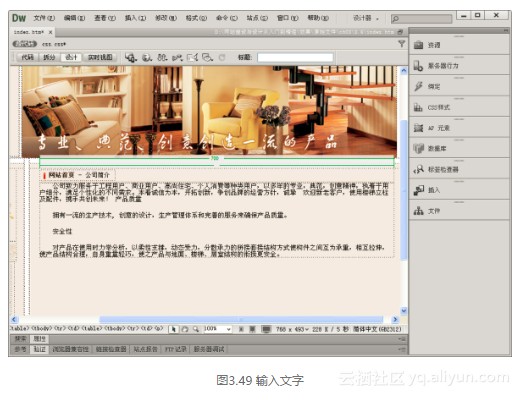Open the 数据库 panel
This screenshot has width=520, height=397.
click(459, 148)
